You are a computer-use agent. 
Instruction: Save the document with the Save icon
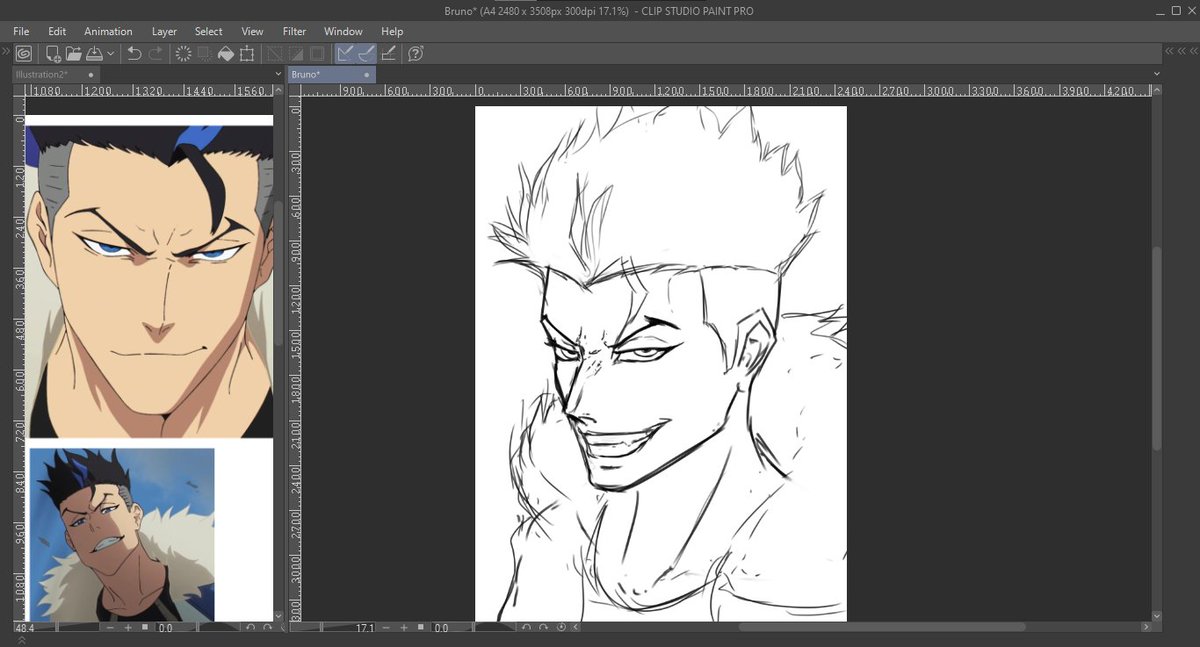[93, 53]
